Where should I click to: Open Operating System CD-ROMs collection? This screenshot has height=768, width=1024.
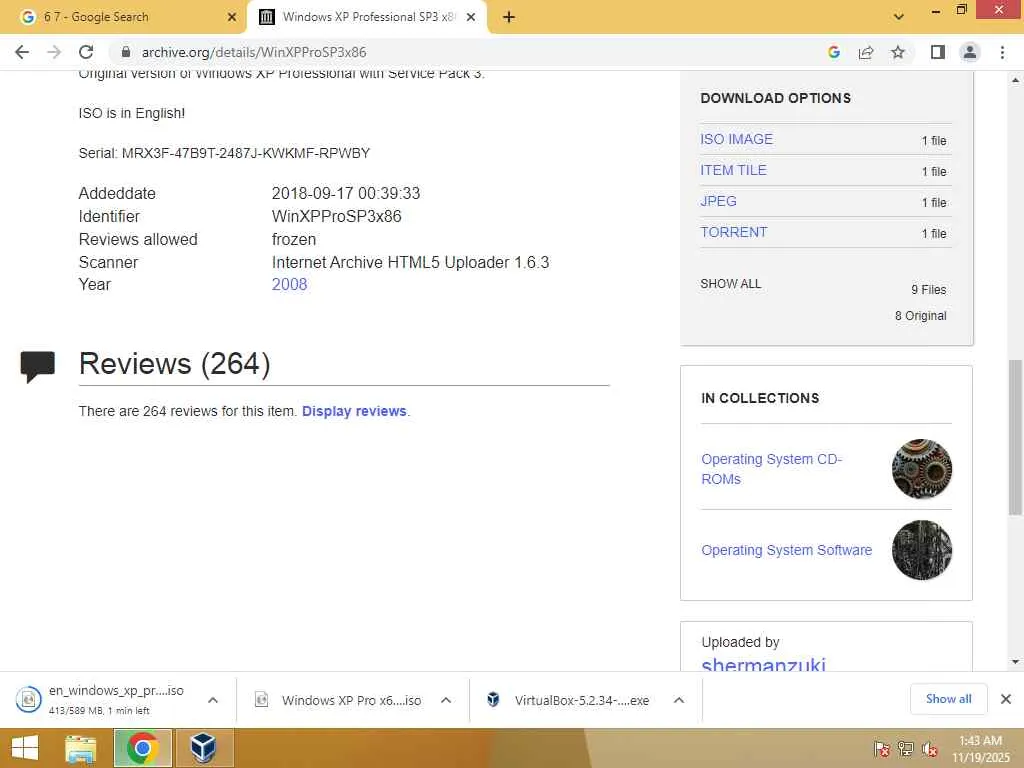point(771,469)
